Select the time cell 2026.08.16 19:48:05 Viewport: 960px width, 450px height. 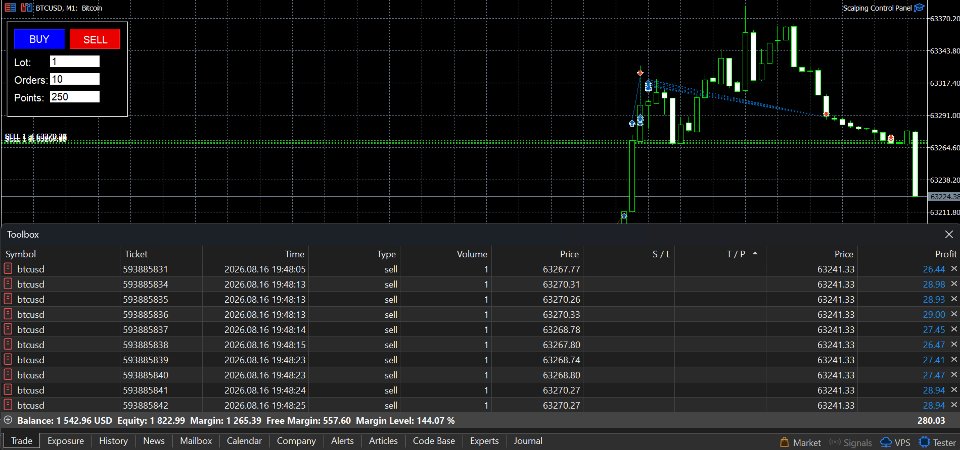(x=265, y=269)
